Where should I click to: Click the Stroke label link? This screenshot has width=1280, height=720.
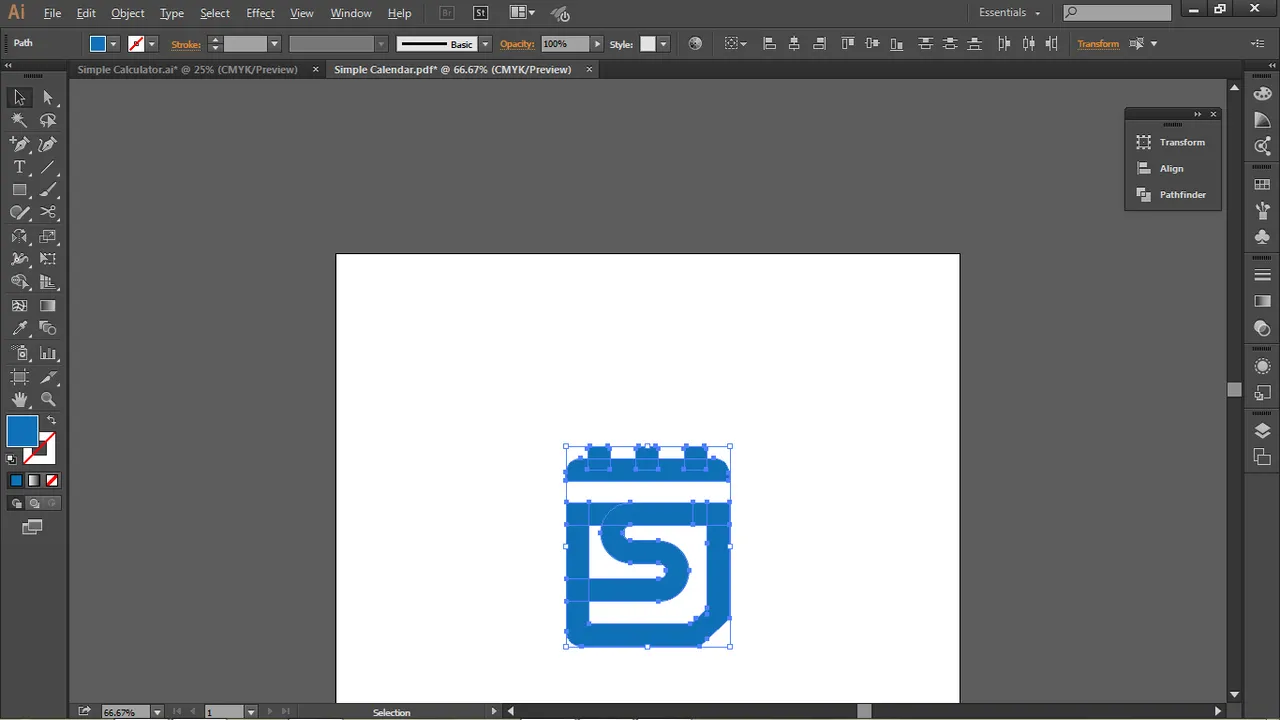(x=186, y=44)
